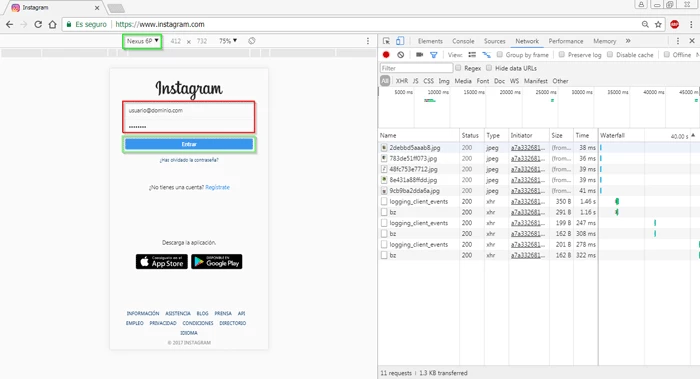The height and width of the screenshot is (379, 700).
Task: Select the Network tab
Action: [527, 41]
